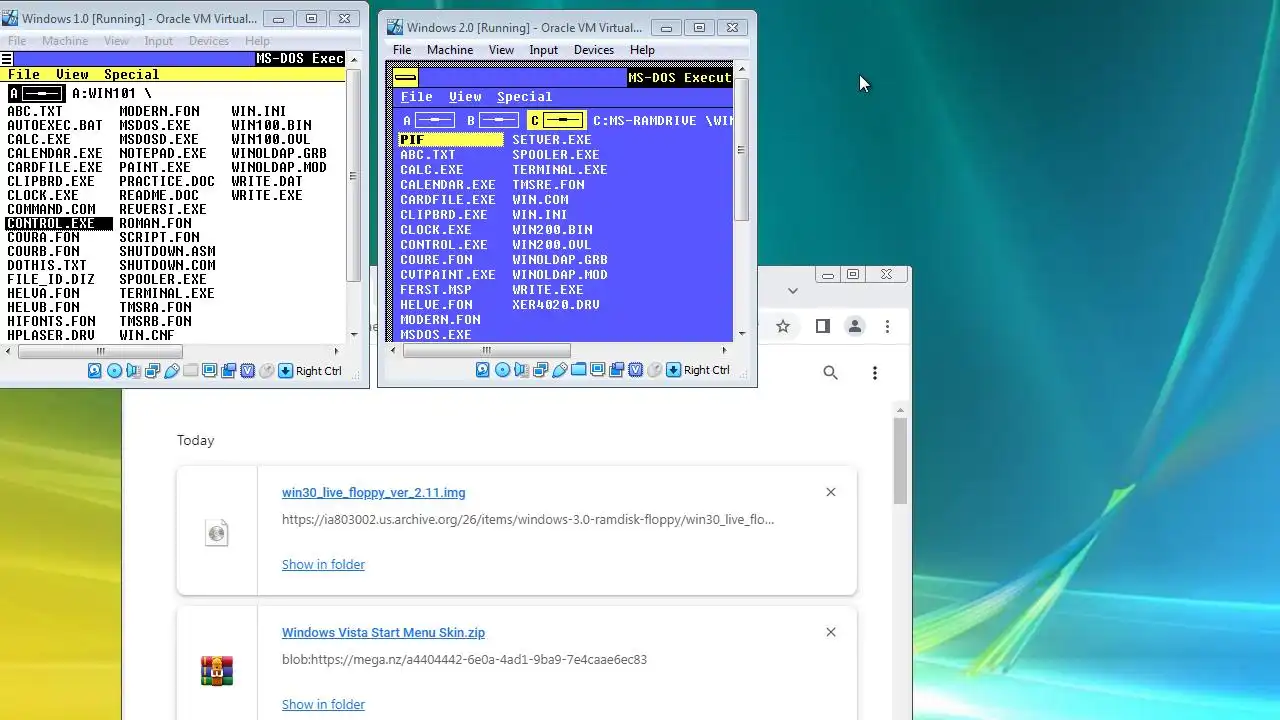Select drive A in Windows 2.0 MS-DOS Executive
This screenshot has height=720, width=1280.
coord(428,120)
